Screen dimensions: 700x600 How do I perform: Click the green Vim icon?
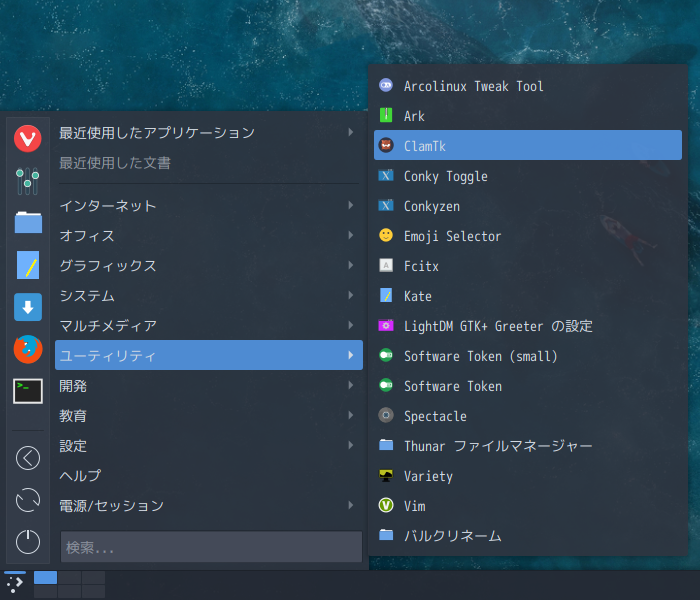pyautogui.click(x=386, y=505)
